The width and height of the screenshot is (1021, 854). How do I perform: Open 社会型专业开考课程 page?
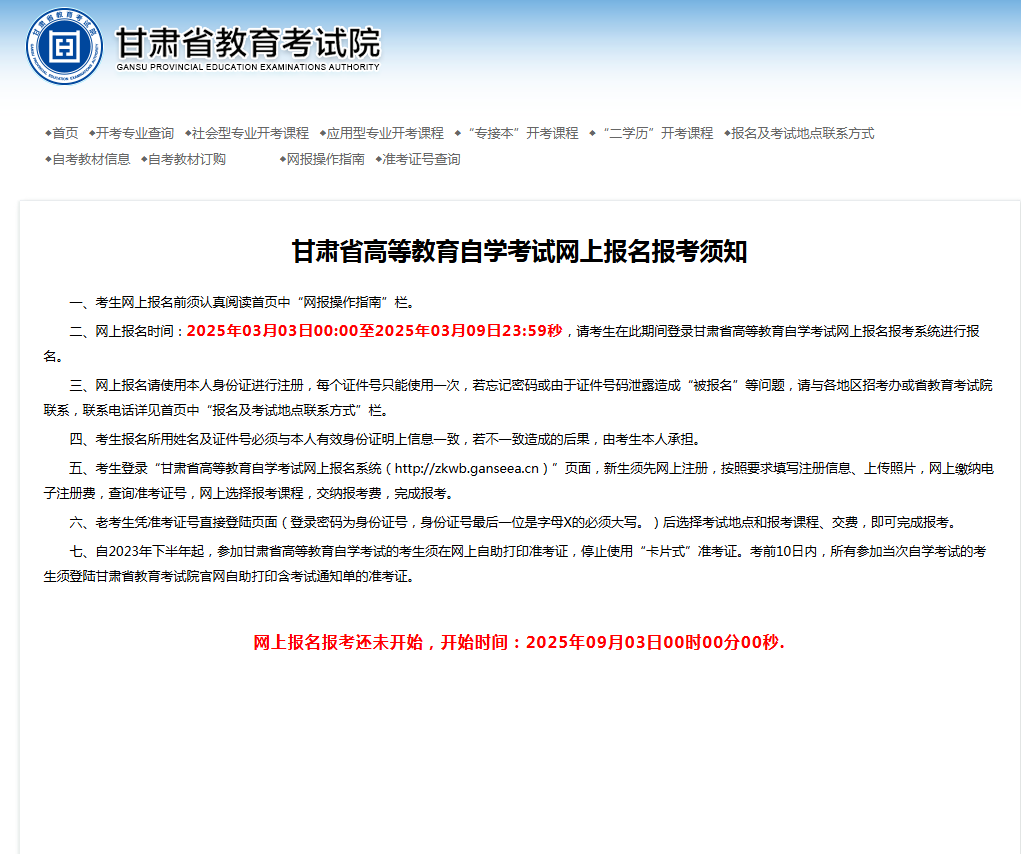[250, 133]
